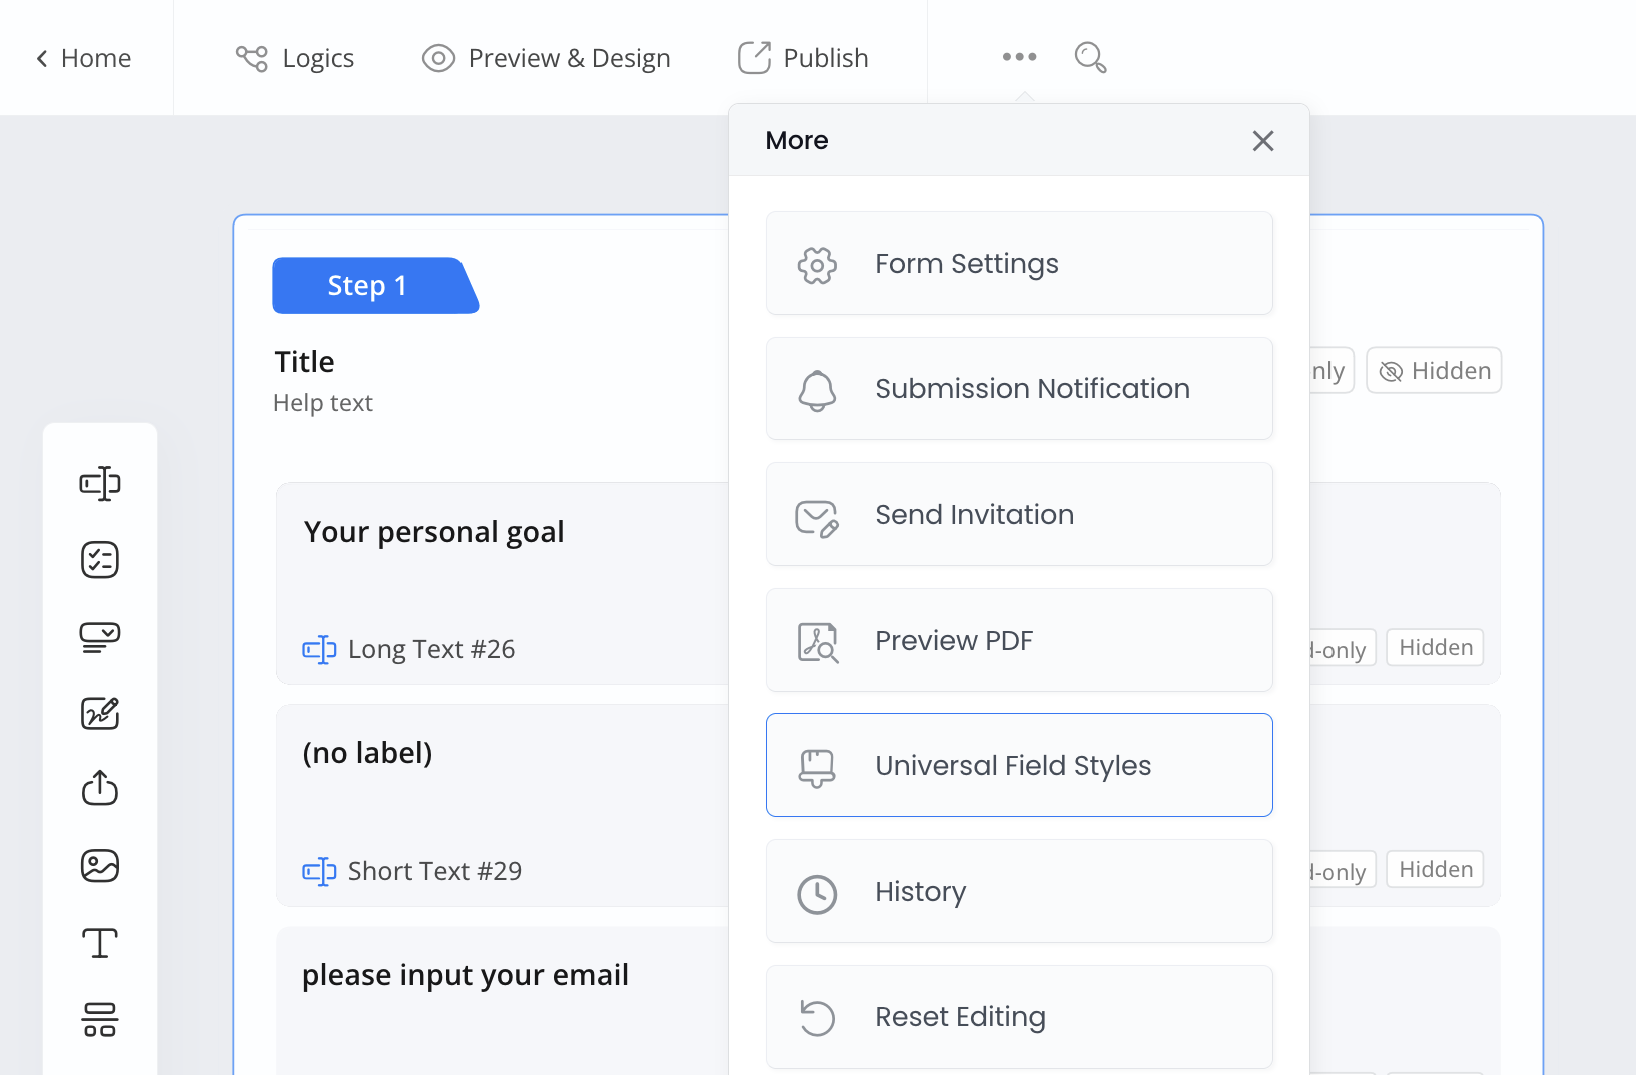Click the dropdown field icon in sidebar

coord(100,637)
